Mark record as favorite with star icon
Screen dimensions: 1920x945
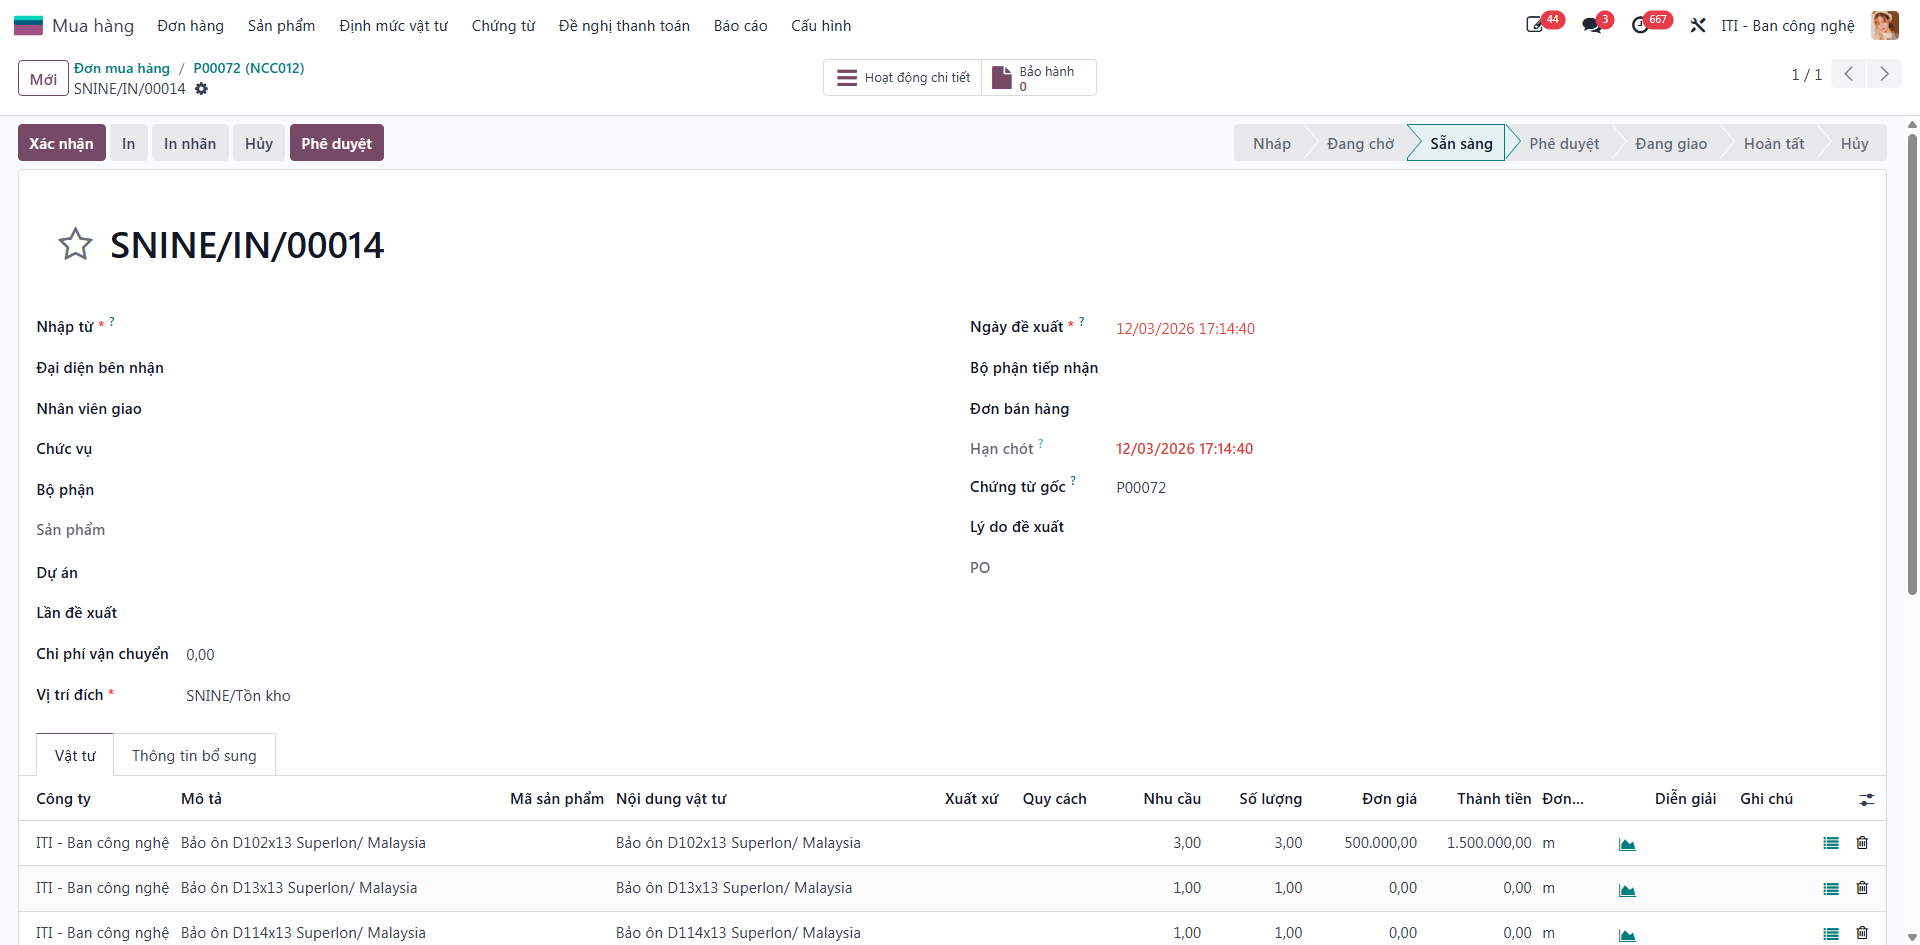tap(75, 244)
